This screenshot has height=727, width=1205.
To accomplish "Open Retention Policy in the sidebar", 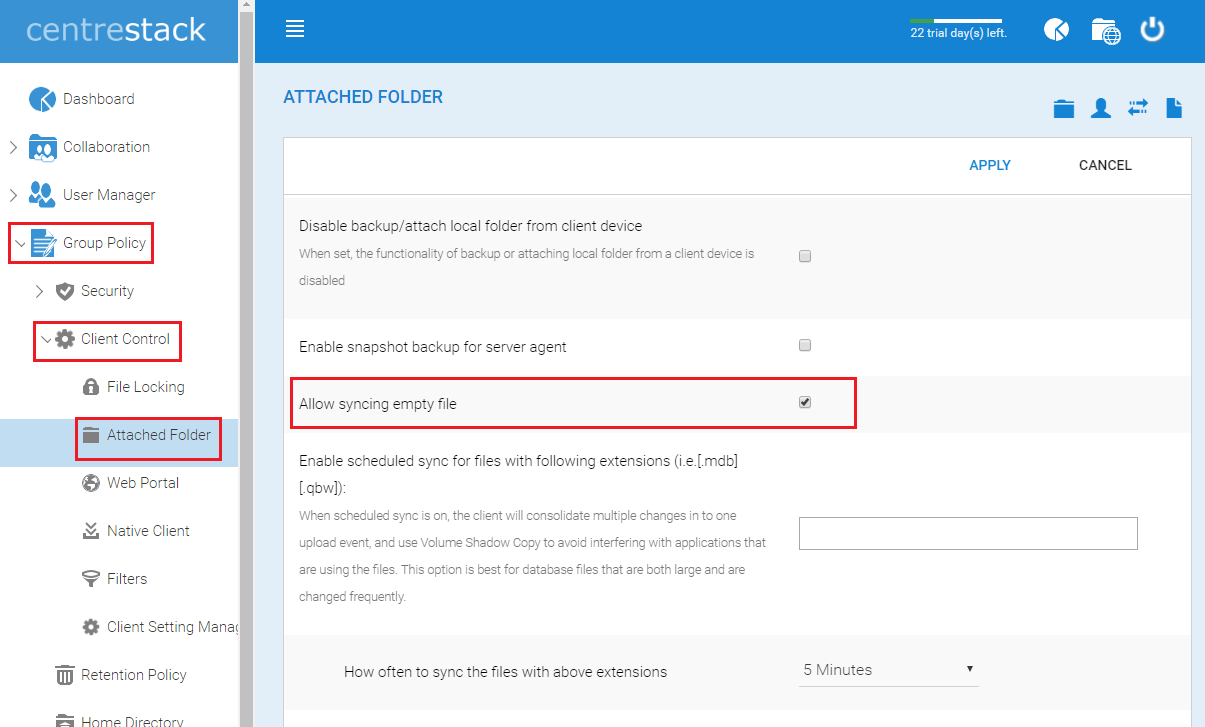I will coord(134,675).
